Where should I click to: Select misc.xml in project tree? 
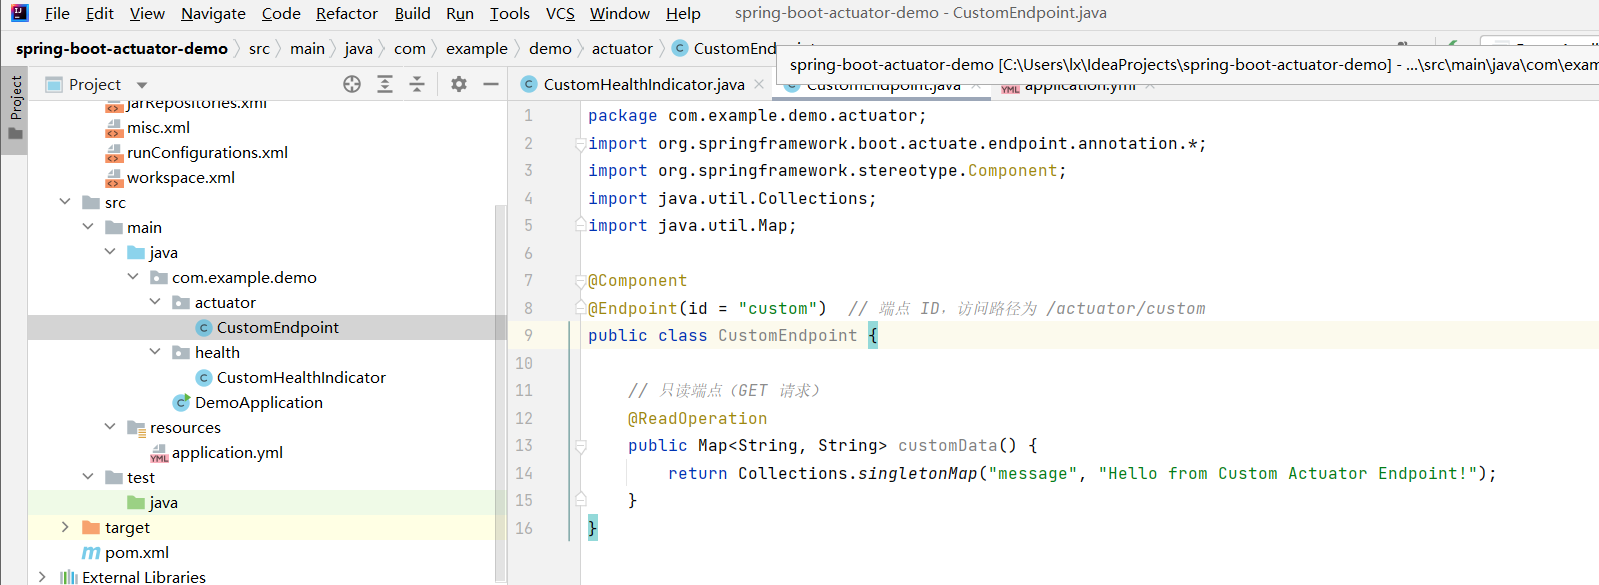[158, 127]
